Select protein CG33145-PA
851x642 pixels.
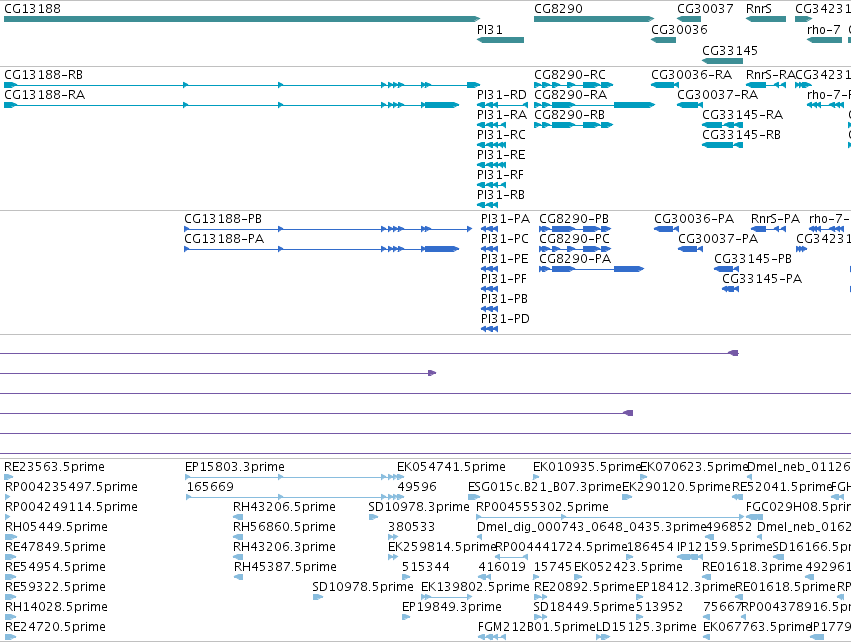(x=731, y=289)
